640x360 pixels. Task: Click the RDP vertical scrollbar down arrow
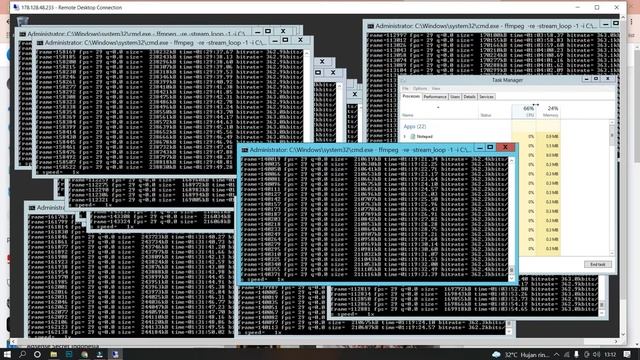[623, 335]
